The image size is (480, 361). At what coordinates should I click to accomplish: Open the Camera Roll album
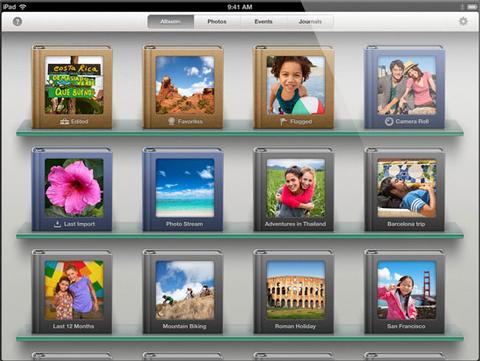point(405,87)
